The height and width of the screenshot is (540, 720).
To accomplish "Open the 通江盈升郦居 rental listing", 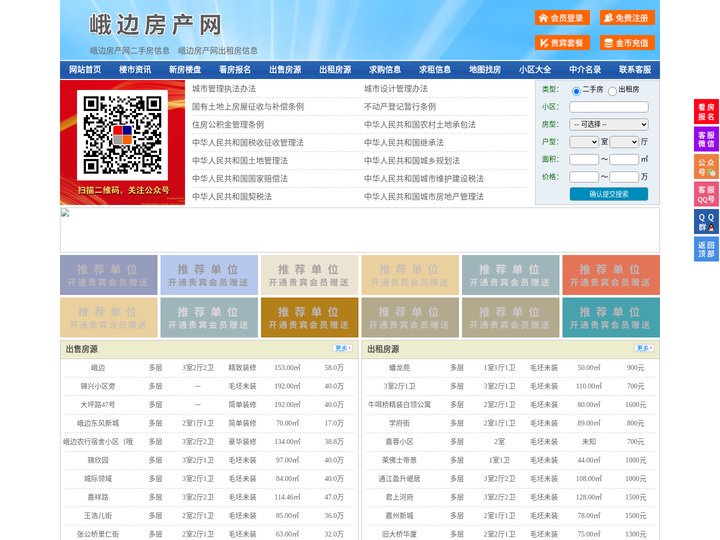I will tap(399, 478).
